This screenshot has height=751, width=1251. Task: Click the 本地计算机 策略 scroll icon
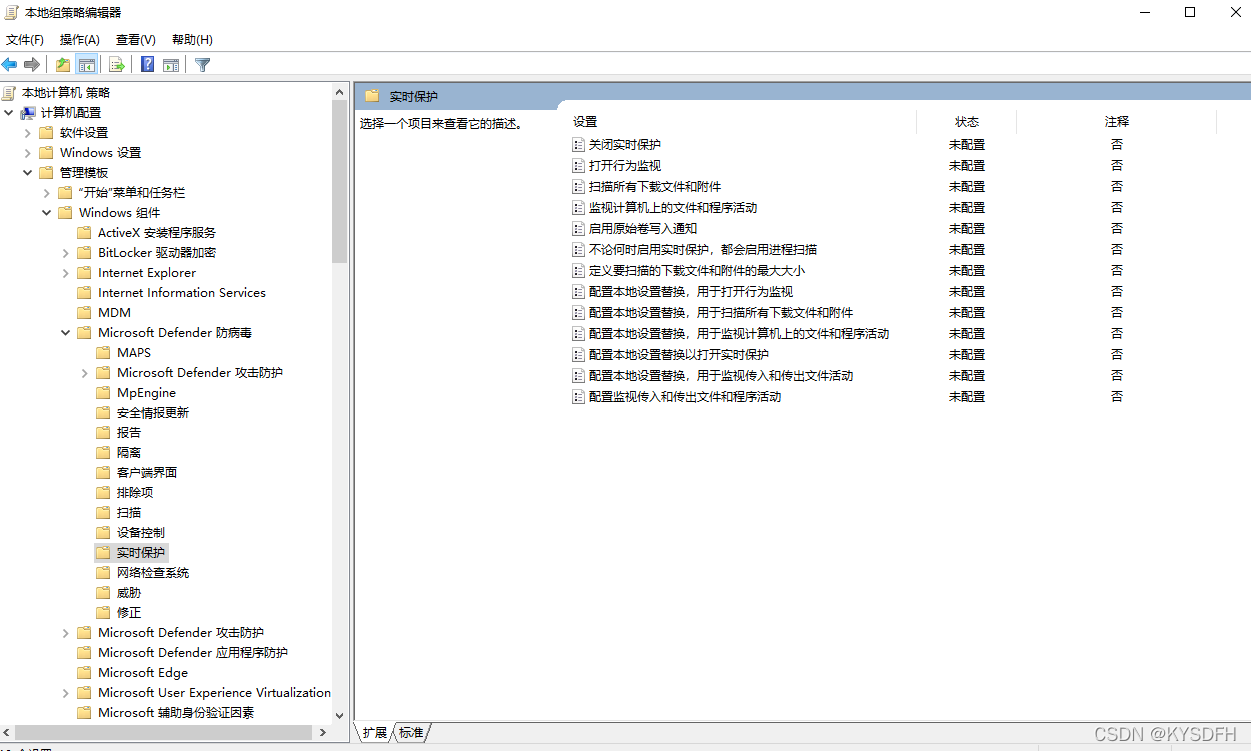[x=9, y=93]
